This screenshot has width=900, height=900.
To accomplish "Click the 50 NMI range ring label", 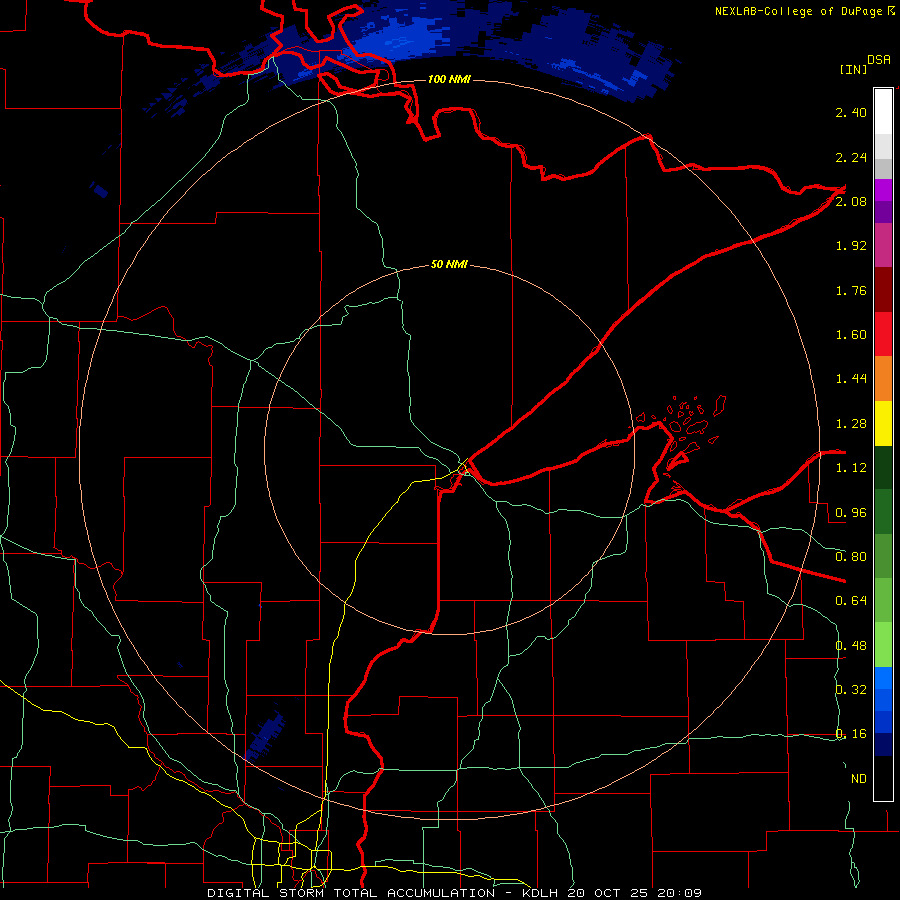I will pos(449,265).
